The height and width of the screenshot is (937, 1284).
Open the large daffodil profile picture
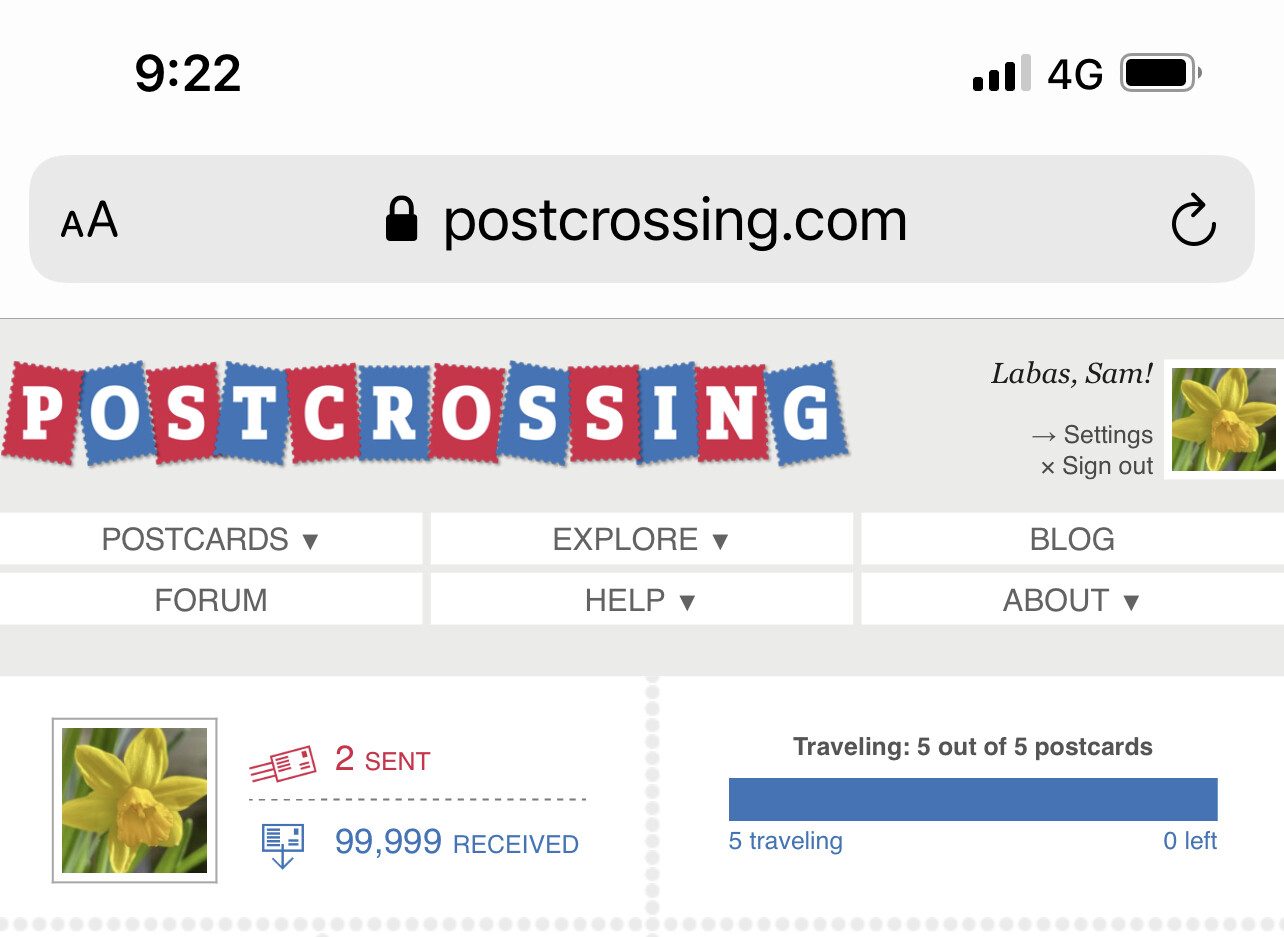pos(135,800)
